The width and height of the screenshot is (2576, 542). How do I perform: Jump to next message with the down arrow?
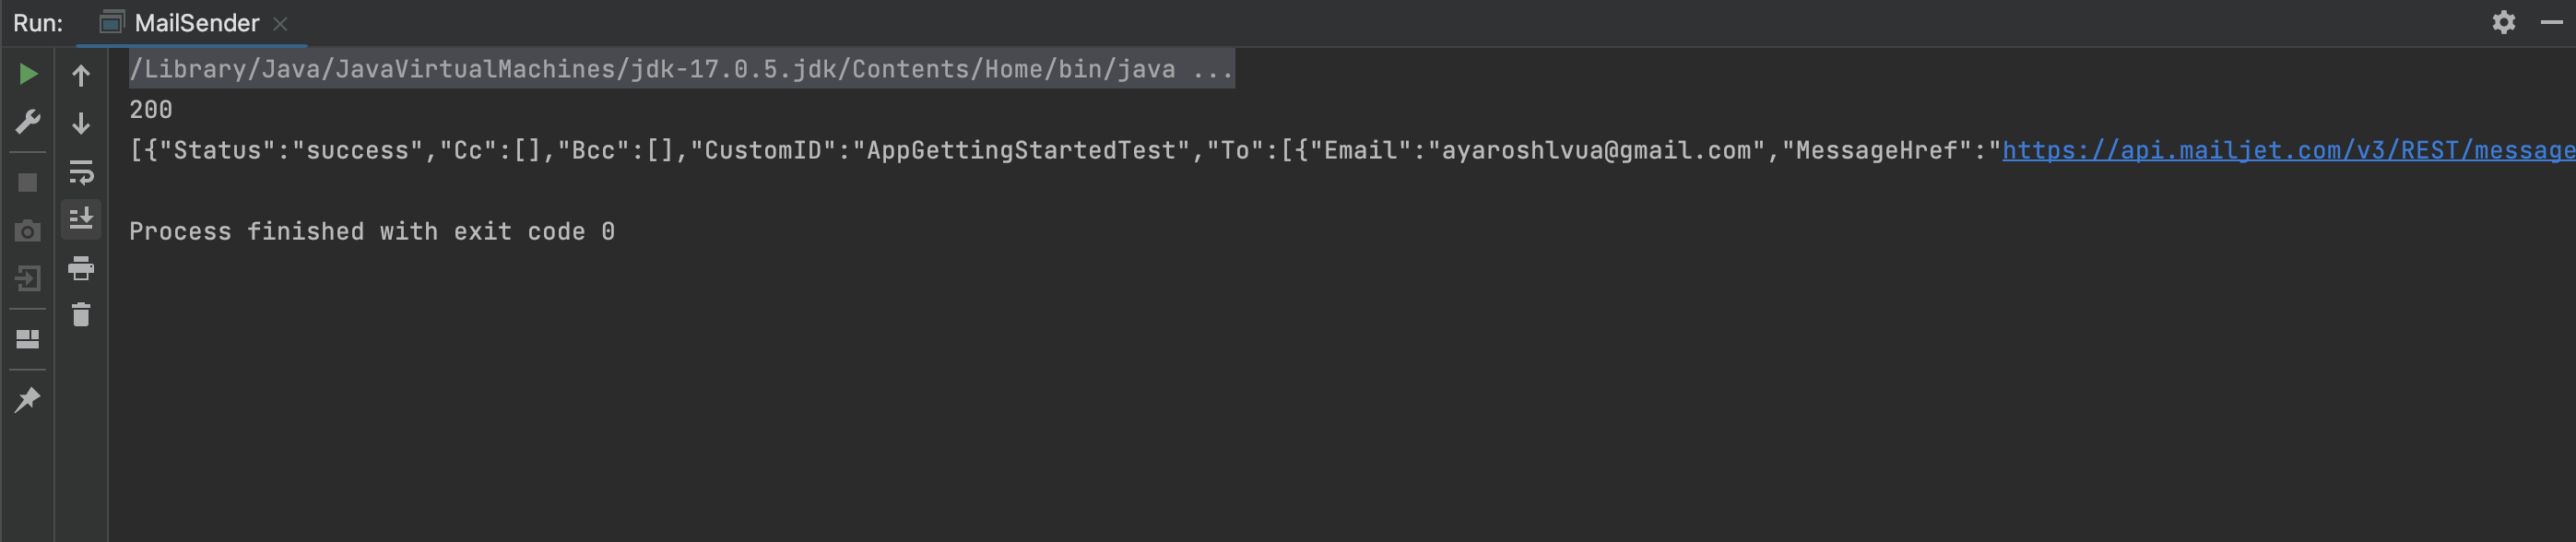point(80,123)
